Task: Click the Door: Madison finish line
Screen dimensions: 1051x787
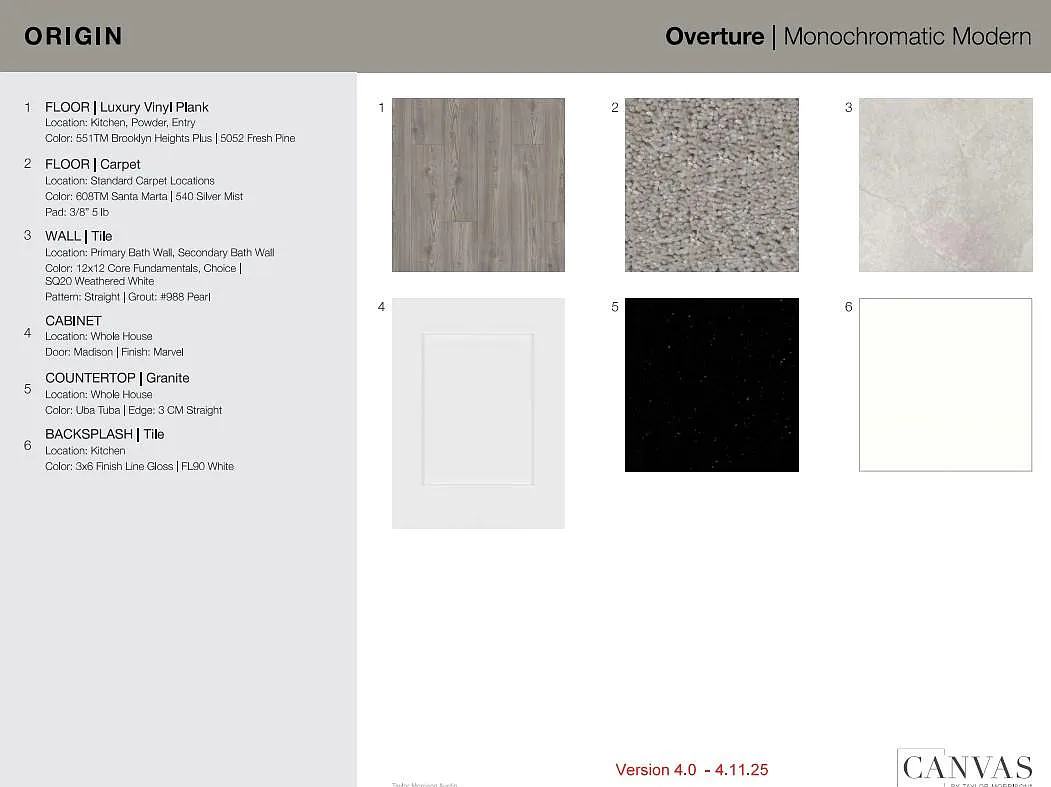Action: click(114, 352)
